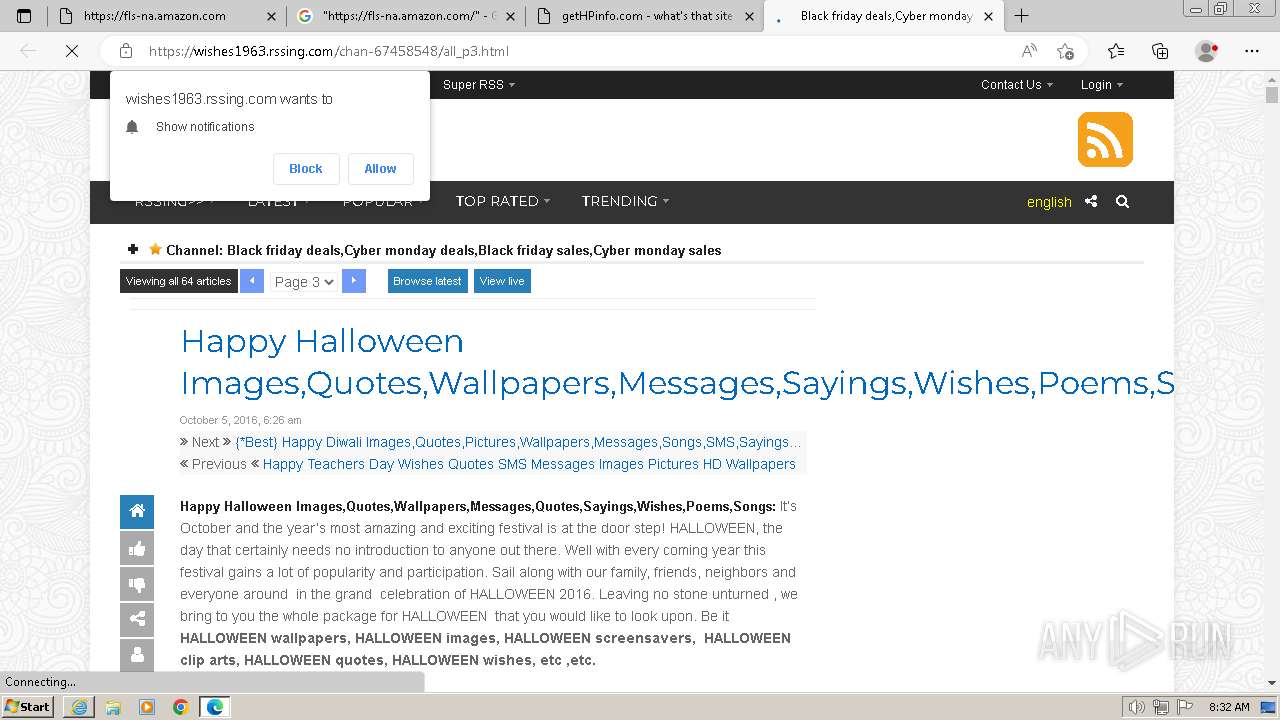Viewport: 1280px width, 720px height.
Task: Click the plus icon before Channel
Action: pyautogui.click(x=133, y=249)
